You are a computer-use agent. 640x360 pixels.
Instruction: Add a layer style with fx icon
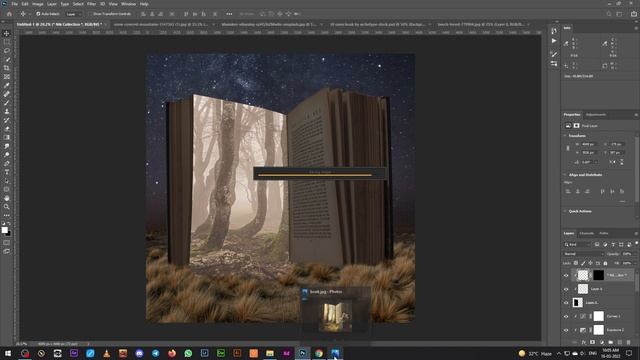click(x=584, y=342)
